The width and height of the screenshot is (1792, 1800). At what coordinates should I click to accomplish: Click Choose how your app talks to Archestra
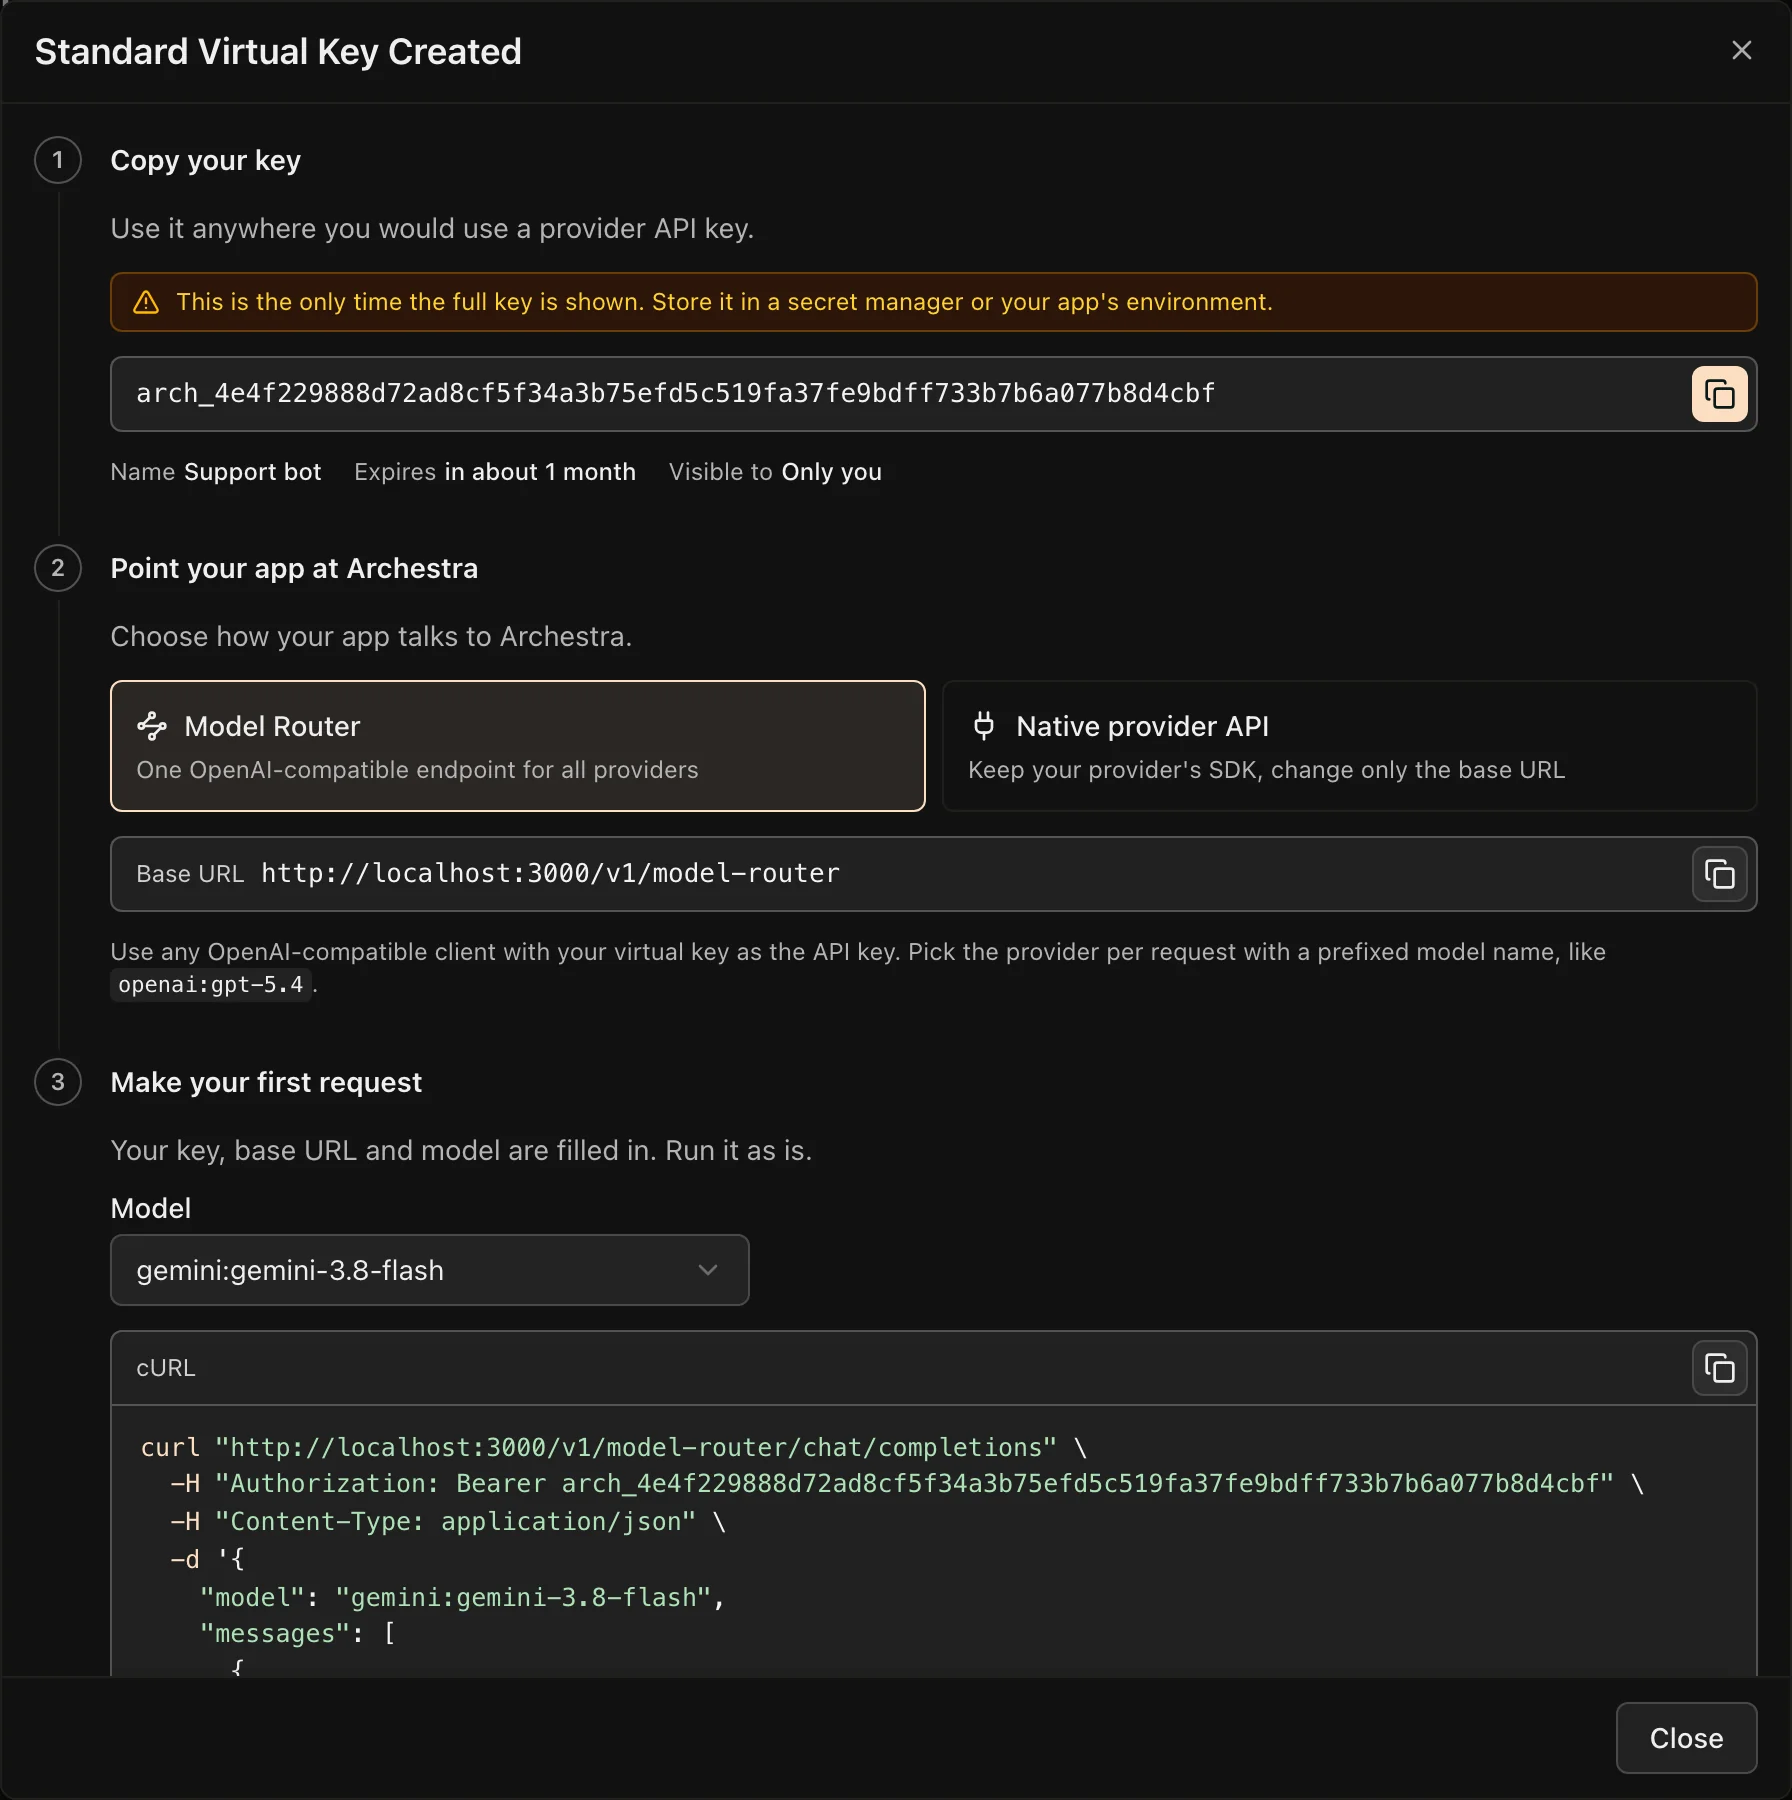(x=371, y=637)
